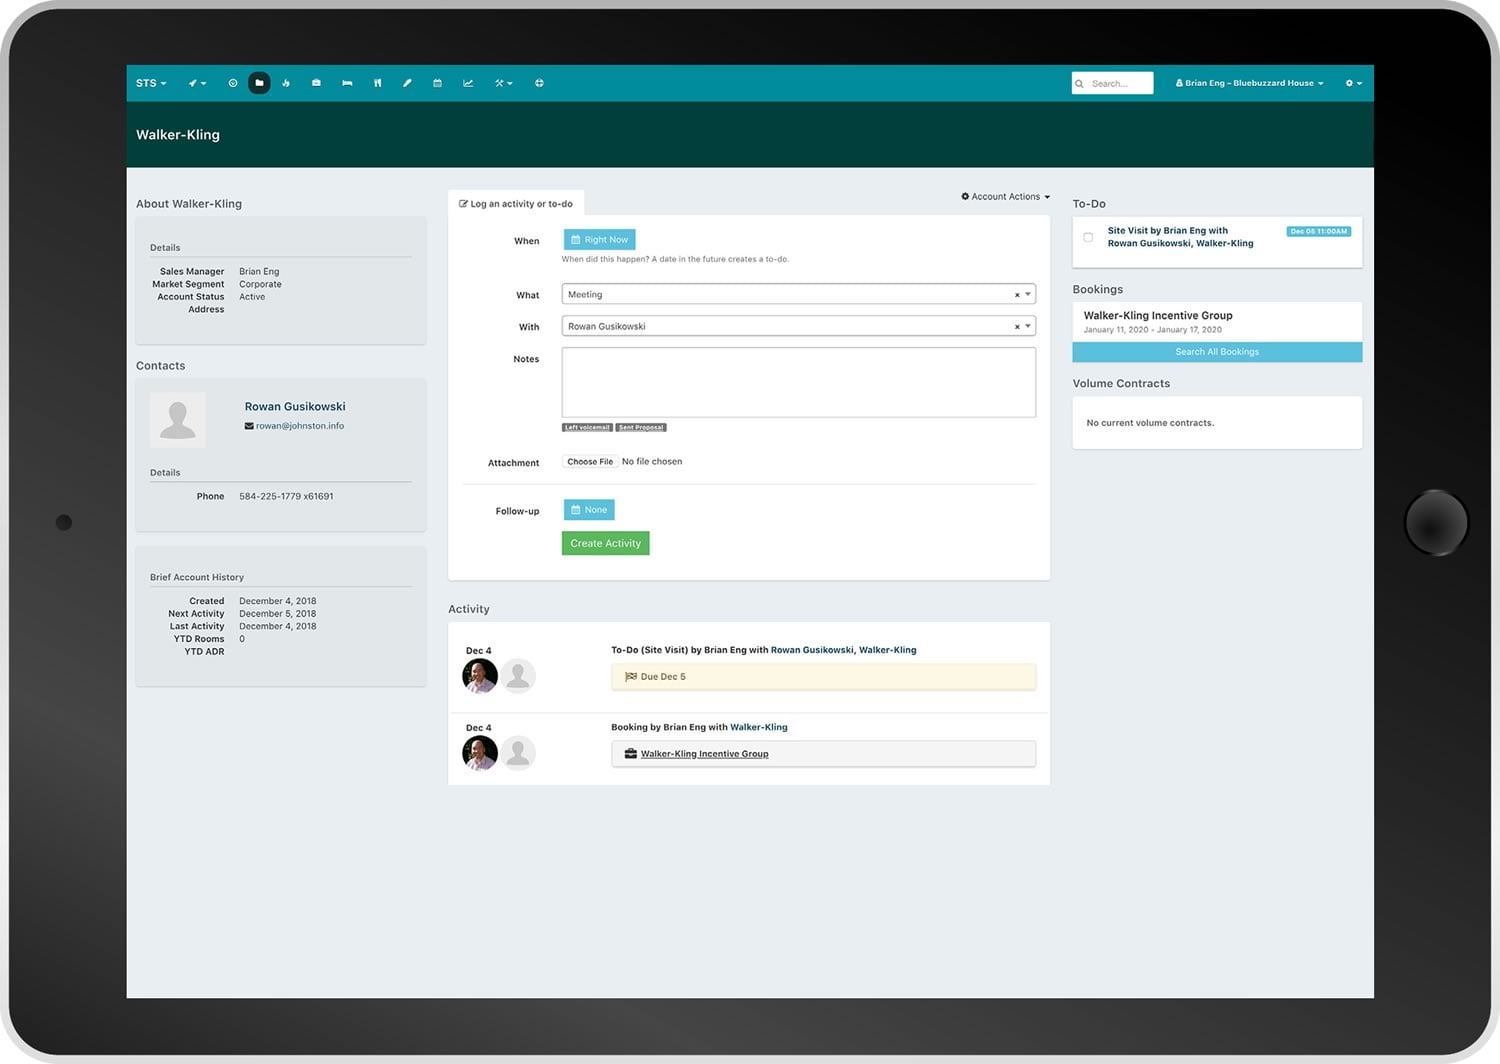The height and width of the screenshot is (1064, 1500).
Task: Open the Brian Eng – Bluebuzzard House menu
Action: tap(1249, 83)
